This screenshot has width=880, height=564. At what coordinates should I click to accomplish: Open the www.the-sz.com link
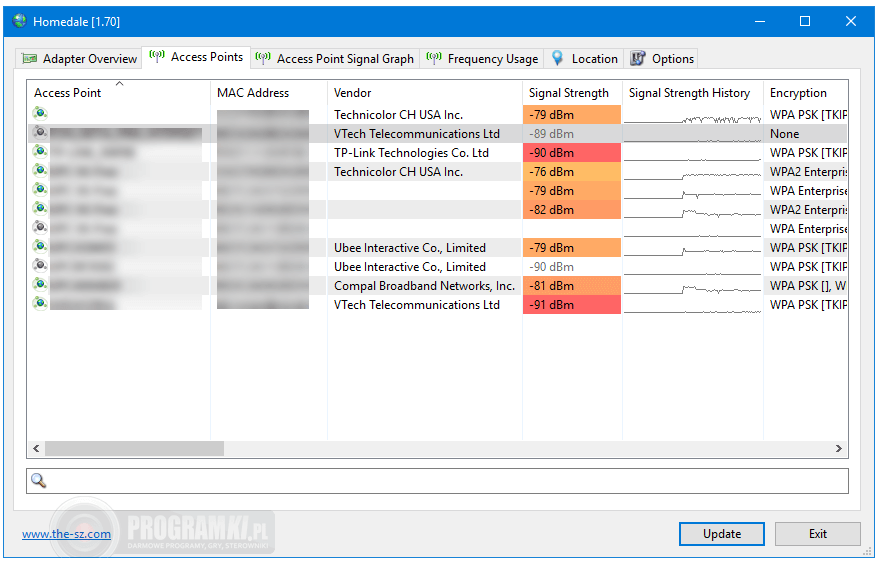(x=66, y=534)
